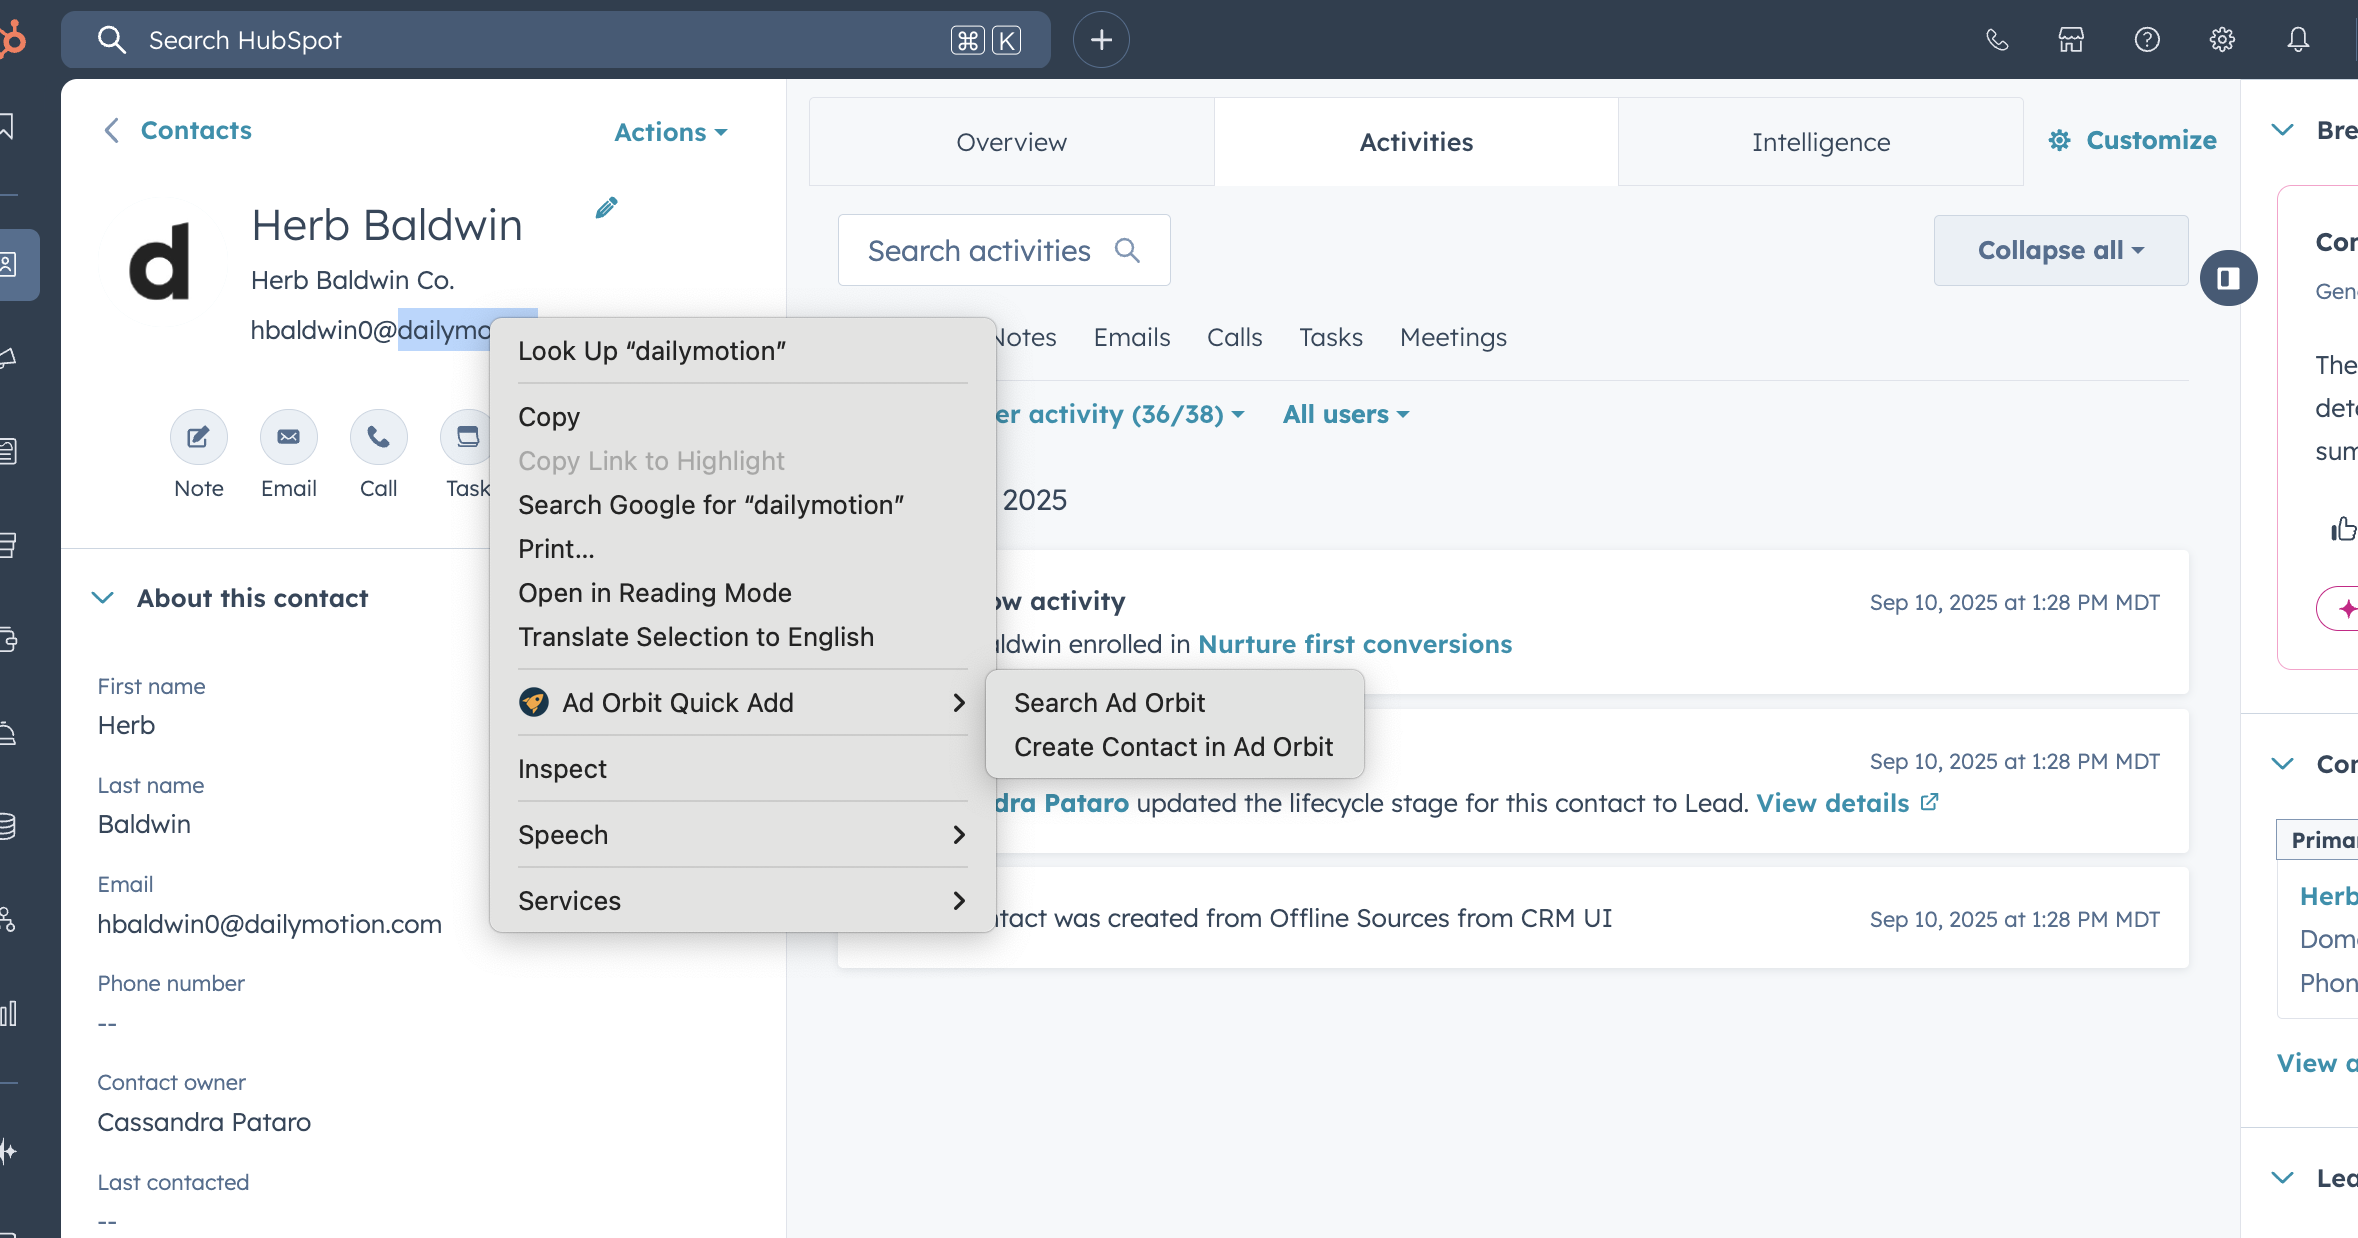Collapse the About this contact section

pos(103,598)
